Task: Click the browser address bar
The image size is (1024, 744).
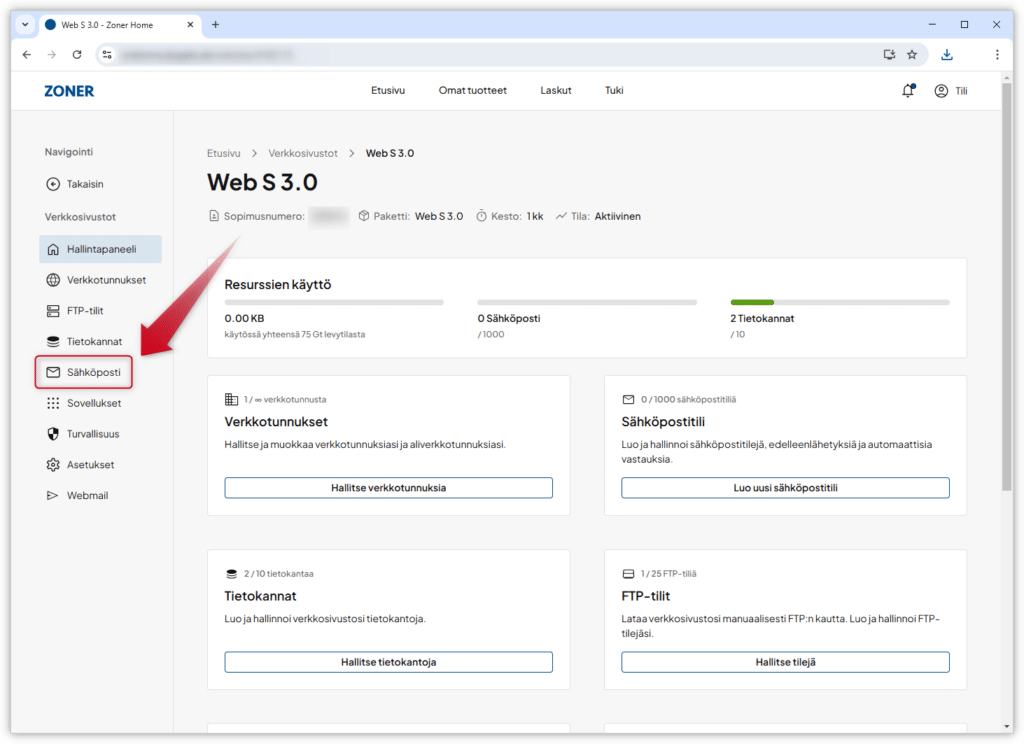Action: (480, 54)
